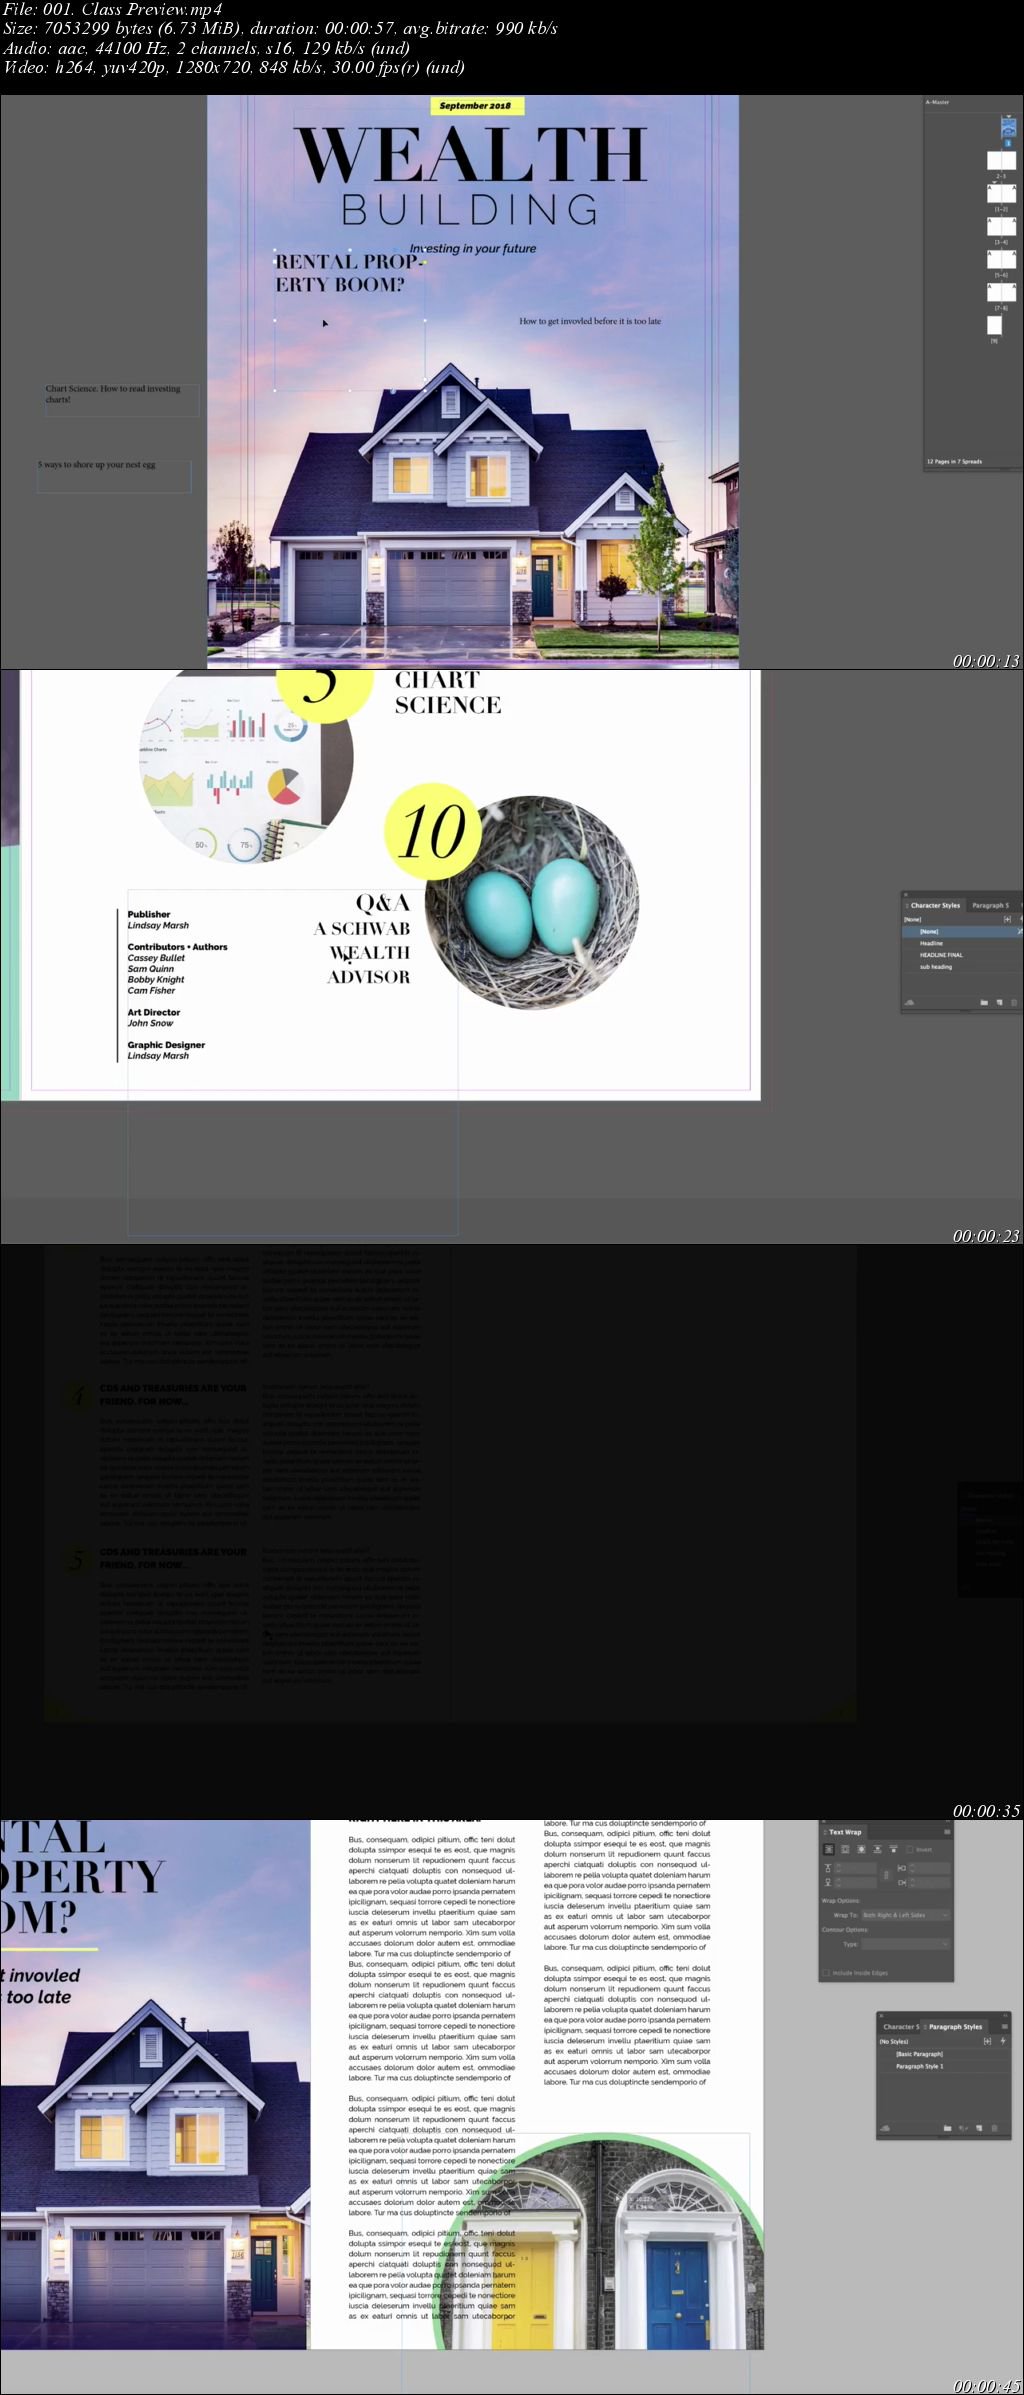Select the sub heading character style
This screenshot has width=1024, height=2395.
pyautogui.click(x=962, y=967)
